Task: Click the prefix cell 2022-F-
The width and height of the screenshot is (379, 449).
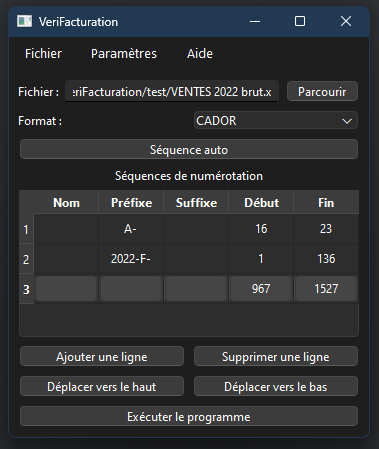Action: [x=131, y=259]
